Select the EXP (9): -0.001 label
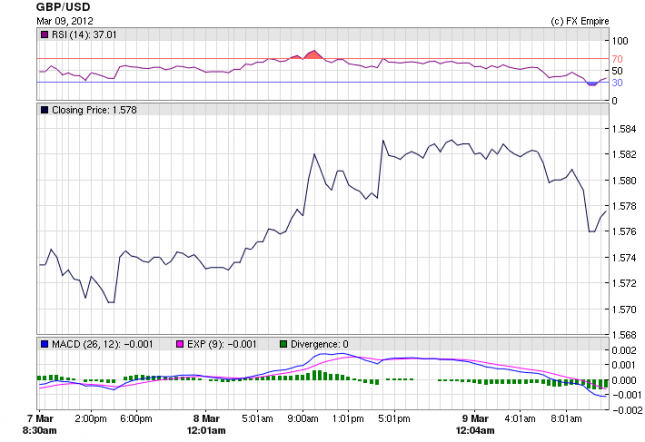 (222, 344)
